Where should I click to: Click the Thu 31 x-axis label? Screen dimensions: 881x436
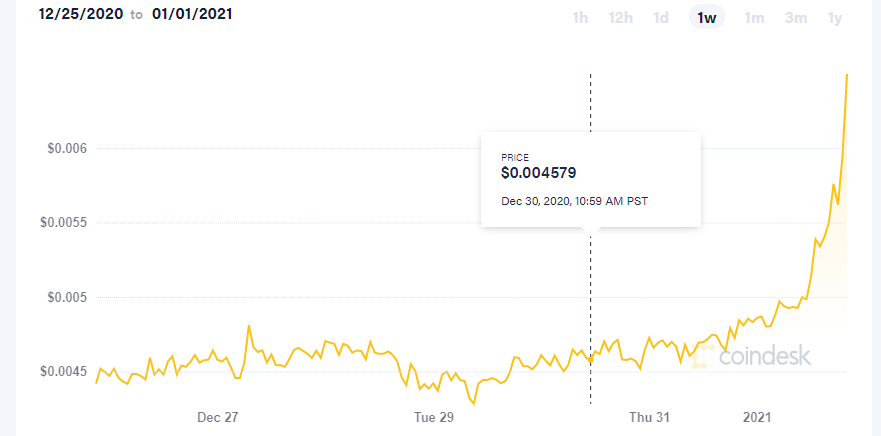pyautogui.click(x=650, y=417)
